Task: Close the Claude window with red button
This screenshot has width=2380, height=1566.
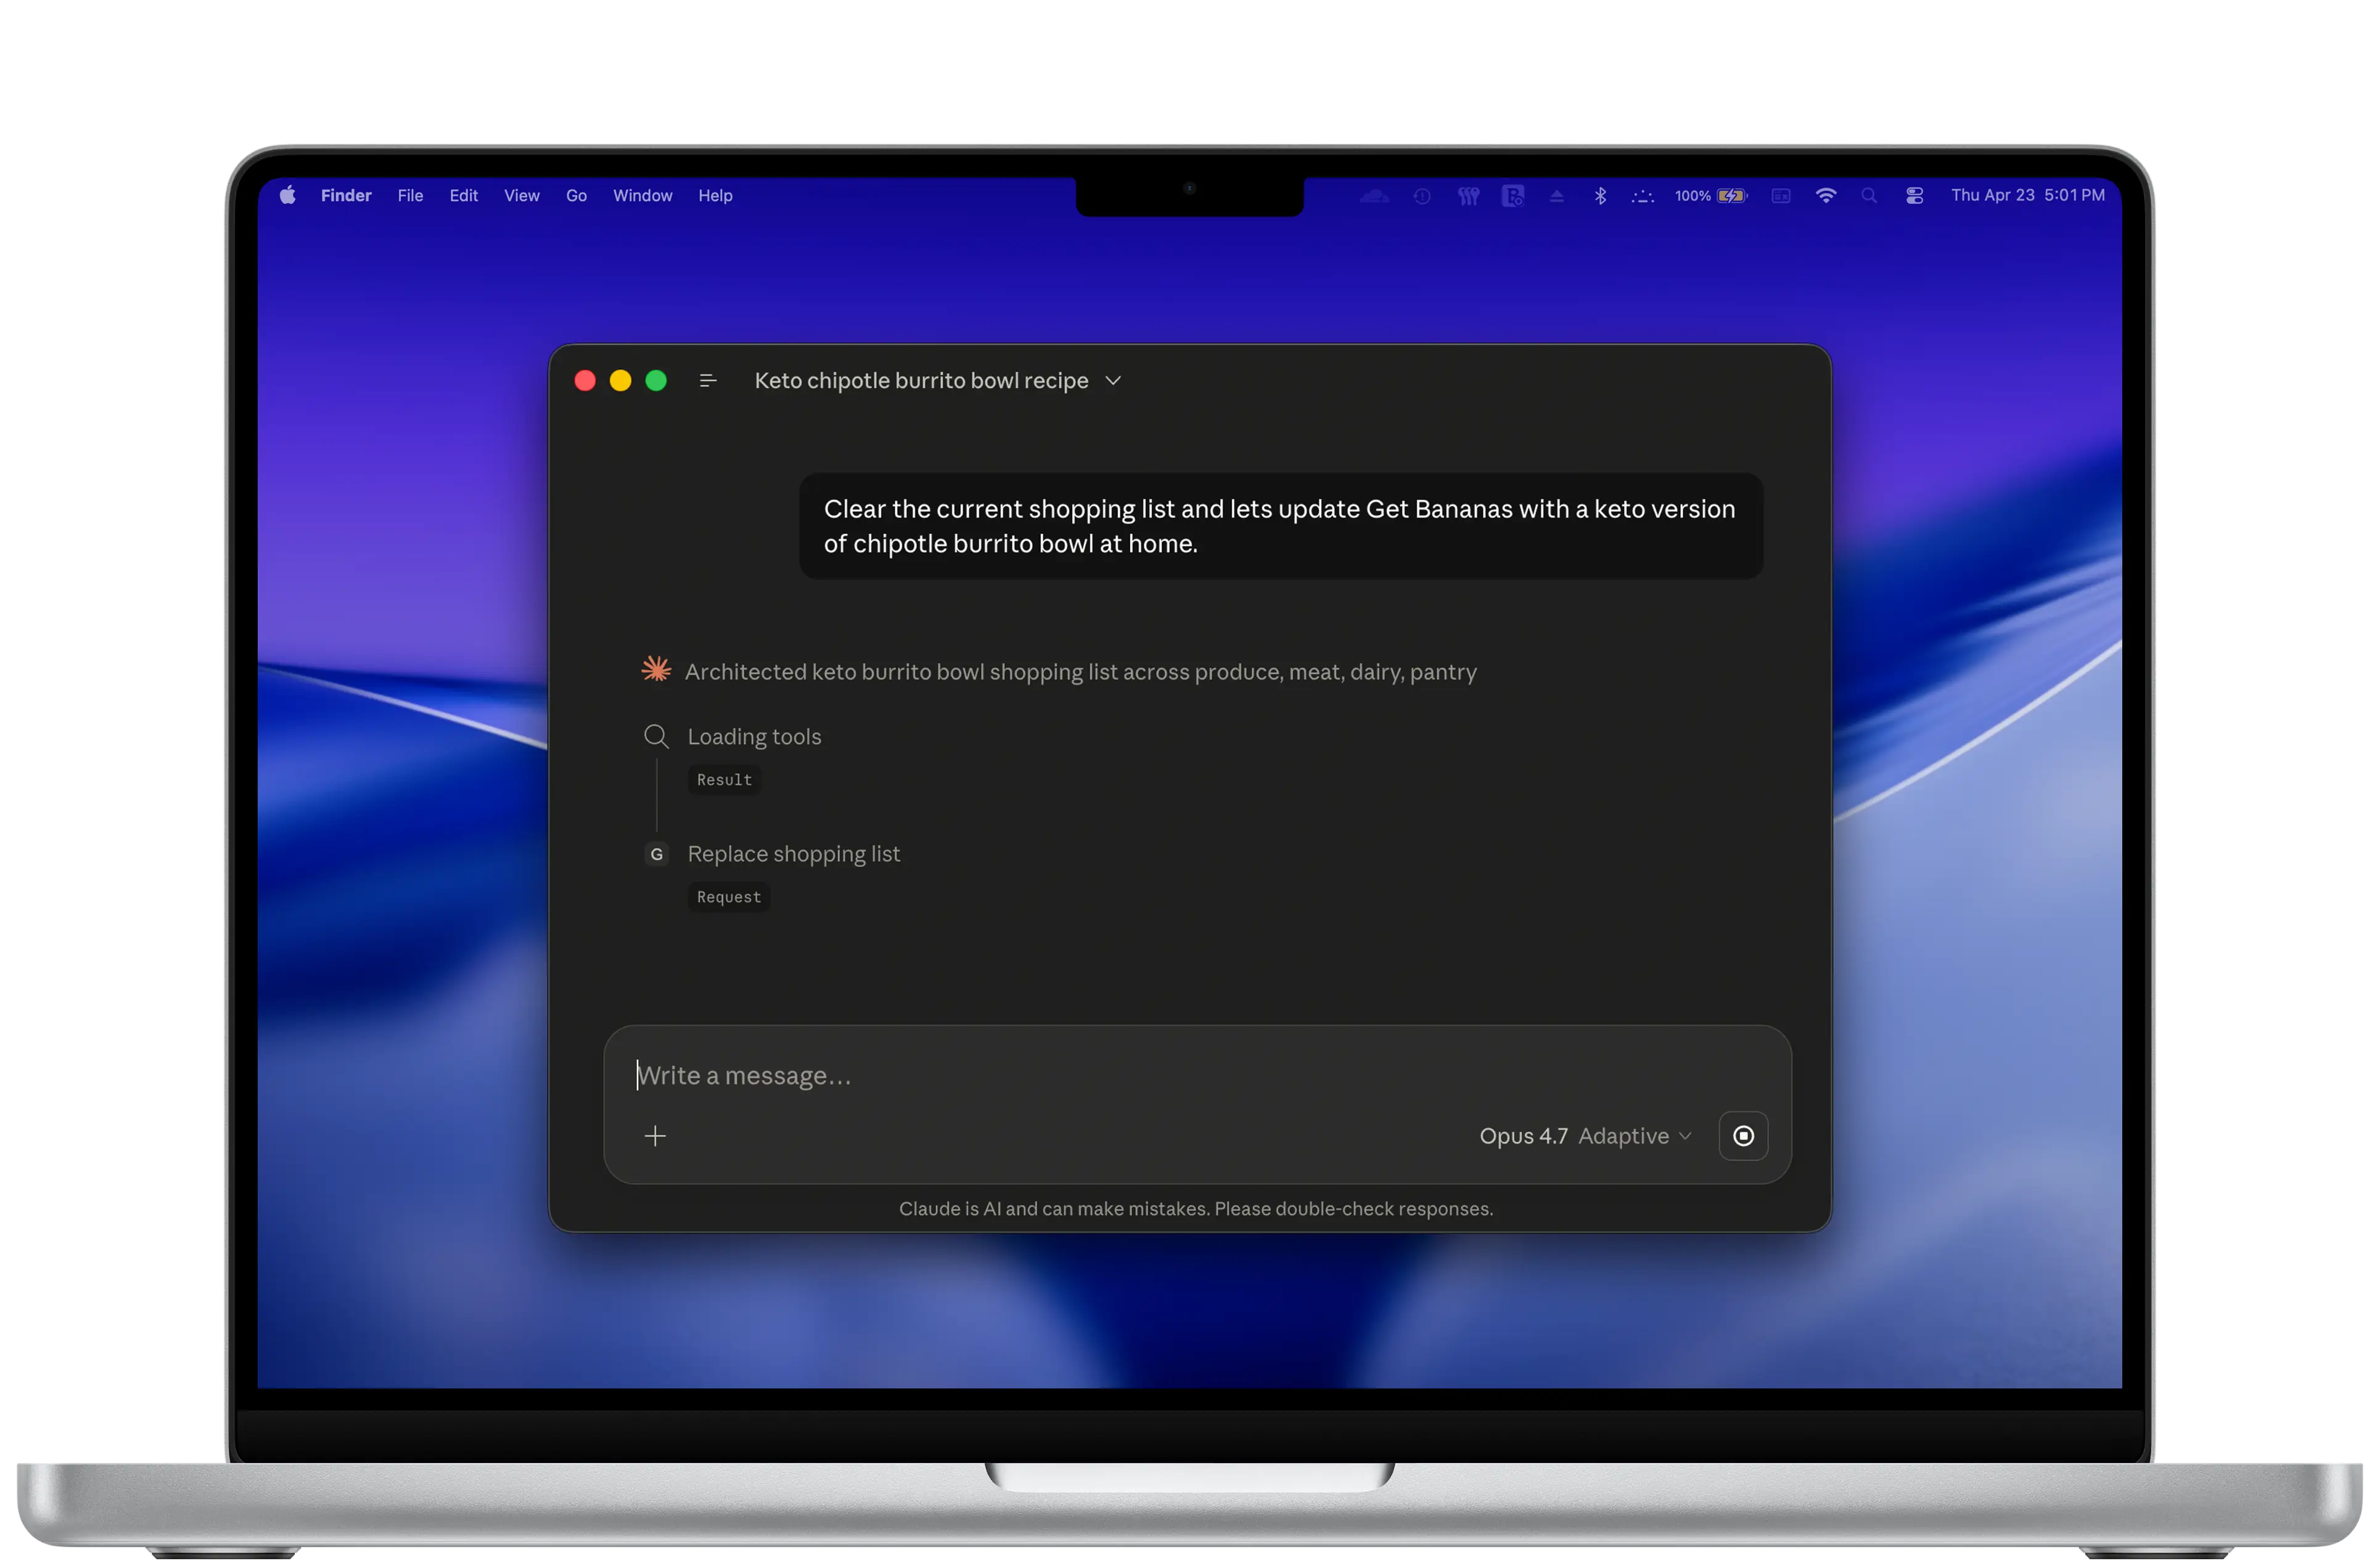Action: point(585,381)
